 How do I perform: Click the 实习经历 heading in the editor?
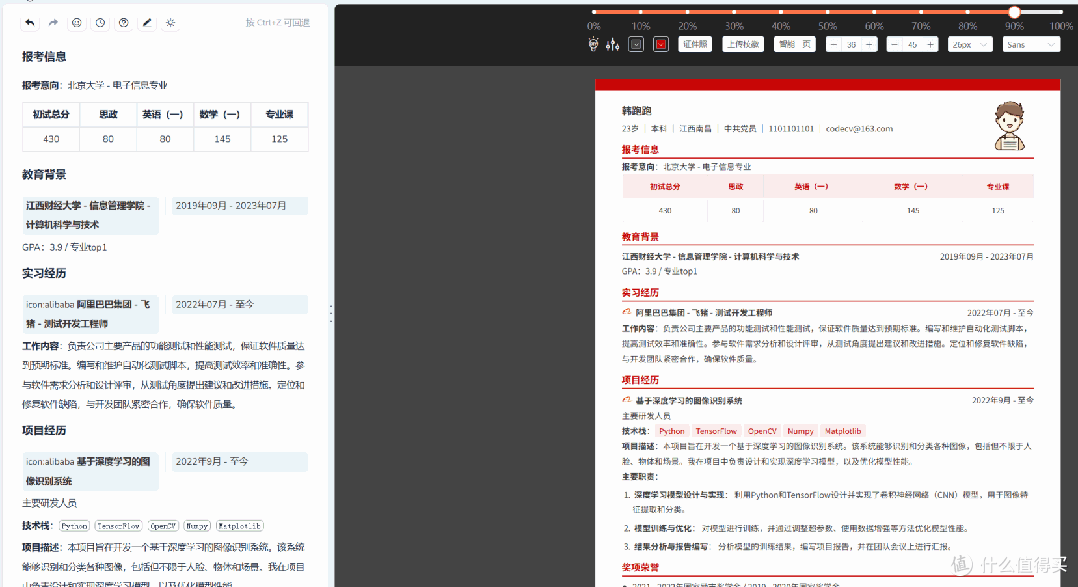44,273
